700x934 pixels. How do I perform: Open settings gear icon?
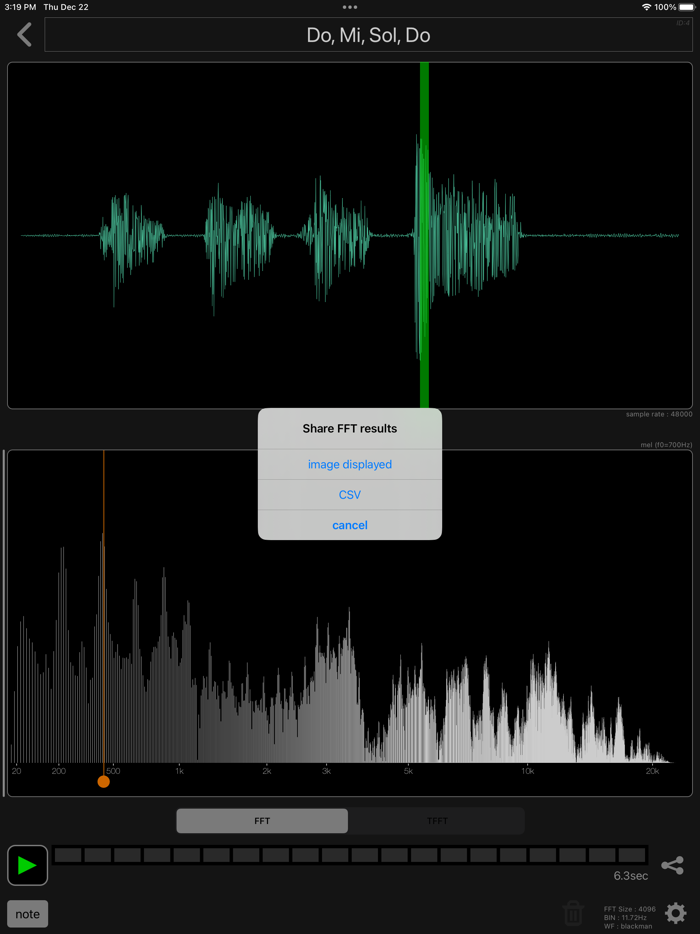click(676, 913)
